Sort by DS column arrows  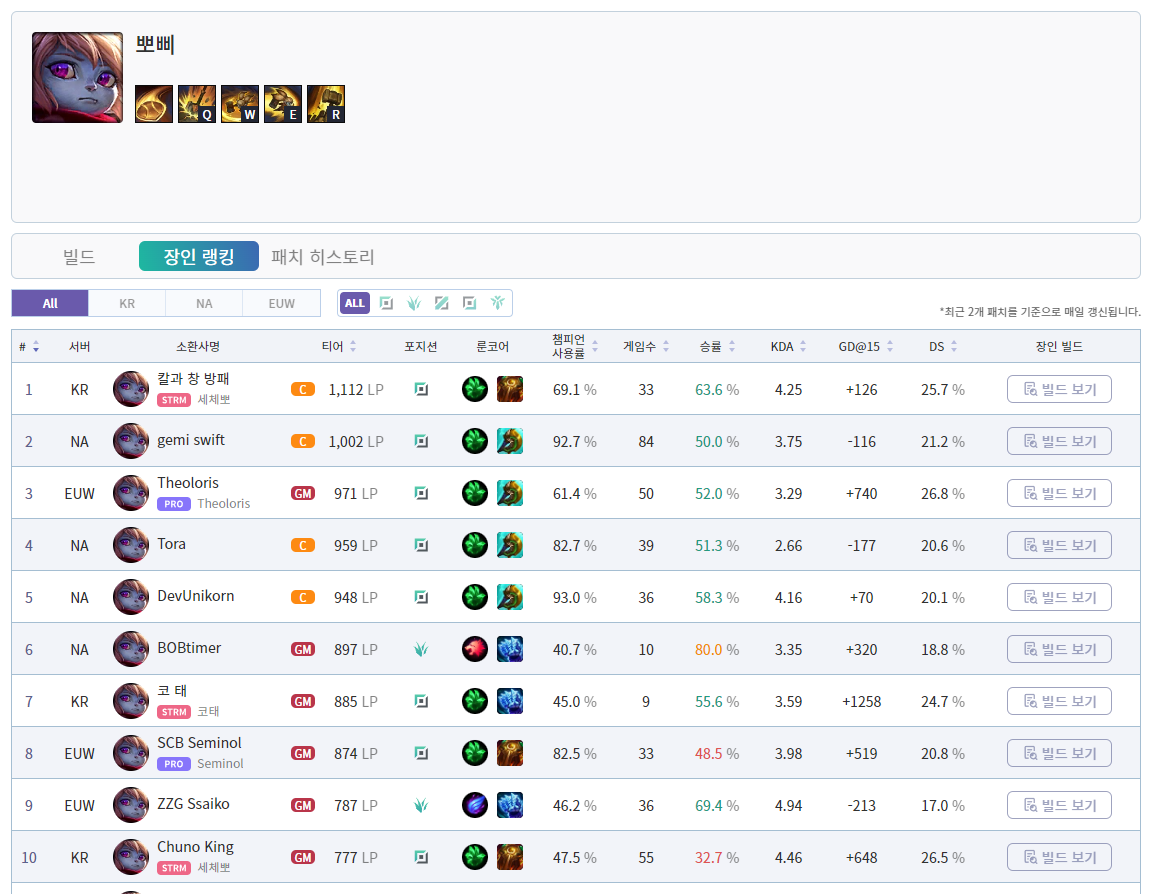pyautogui.click(x=954, y=346)
